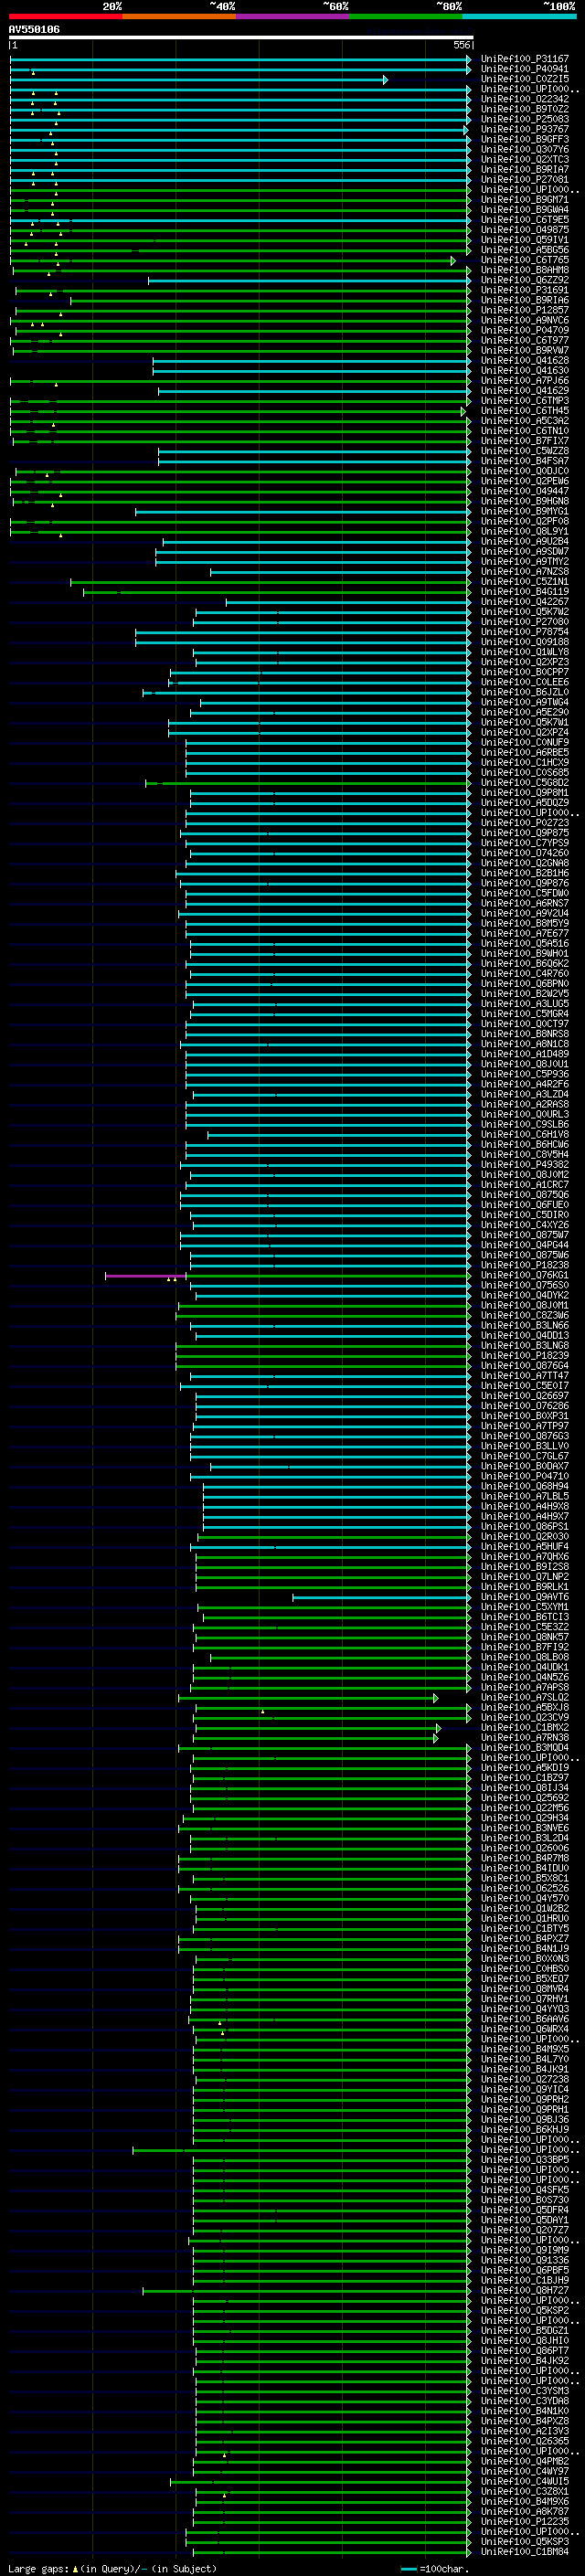The width and height of the screenshot is (585, 2576).
Task: Select hit label UniRef100_B9MYG1
Action: [525, 511]
